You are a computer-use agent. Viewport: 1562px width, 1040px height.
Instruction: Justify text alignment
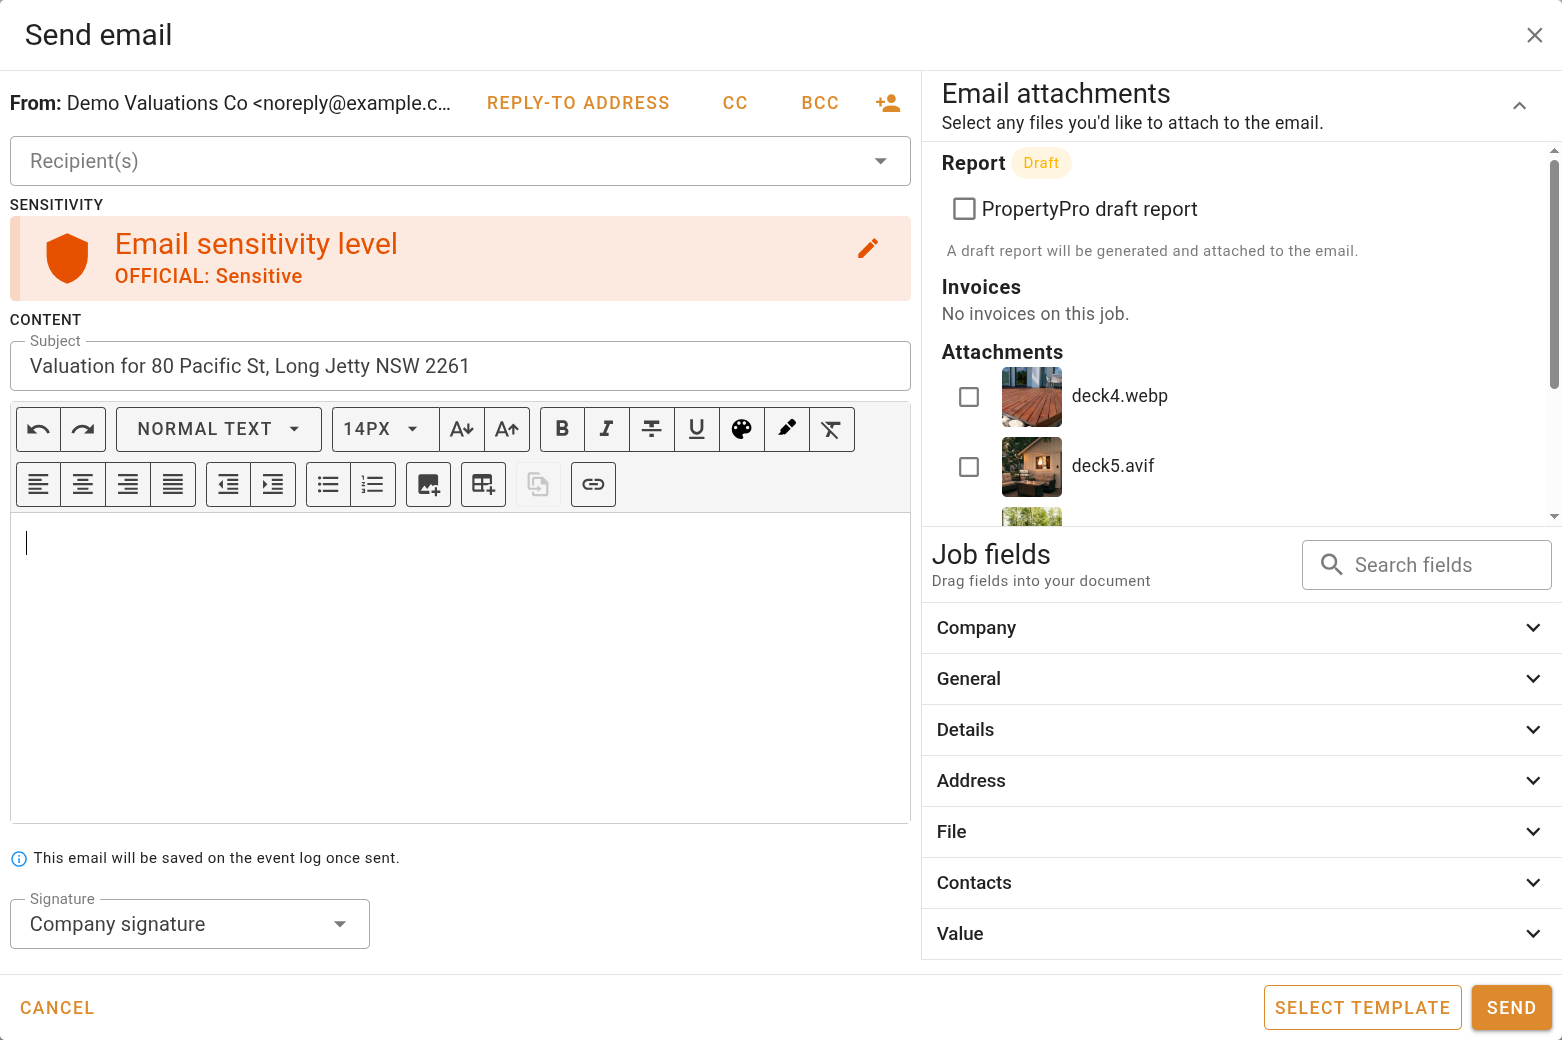[173, 484]
